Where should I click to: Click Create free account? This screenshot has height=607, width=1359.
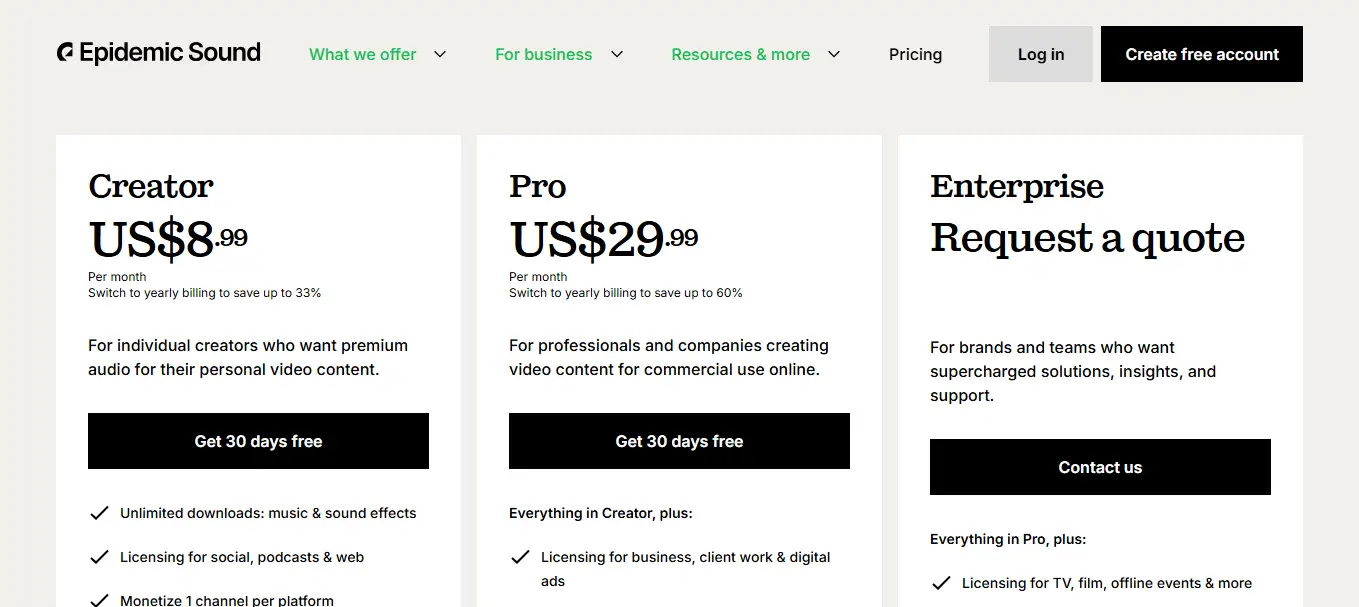[1201, 54]
